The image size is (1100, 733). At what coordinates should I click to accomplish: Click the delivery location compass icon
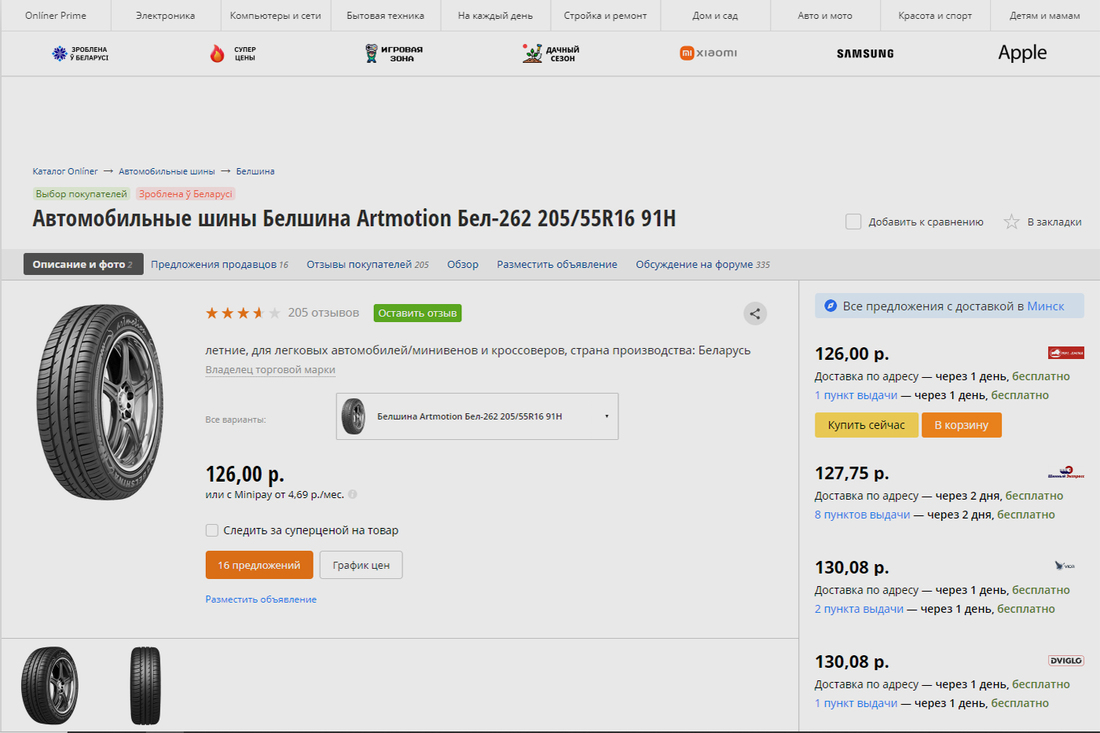pyautogui.click(x=830, y=306)
